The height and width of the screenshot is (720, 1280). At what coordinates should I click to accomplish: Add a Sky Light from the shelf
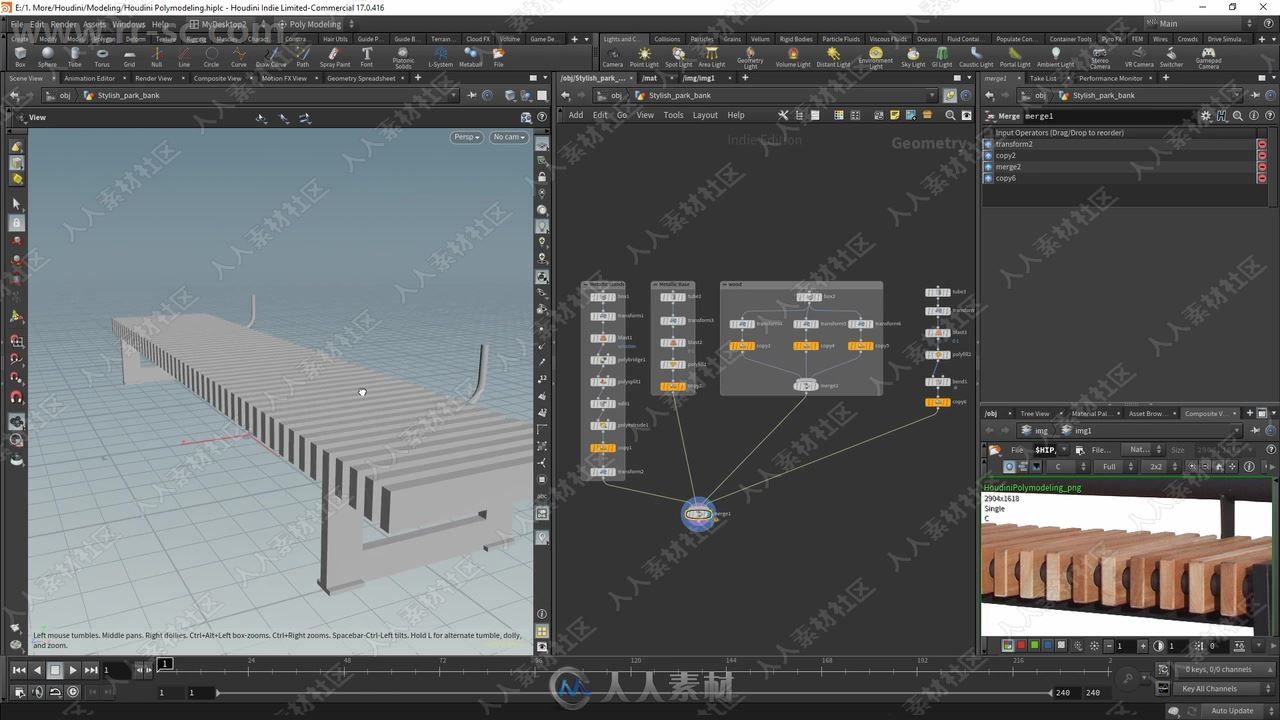pyautogui.click(x=913, y=57)
